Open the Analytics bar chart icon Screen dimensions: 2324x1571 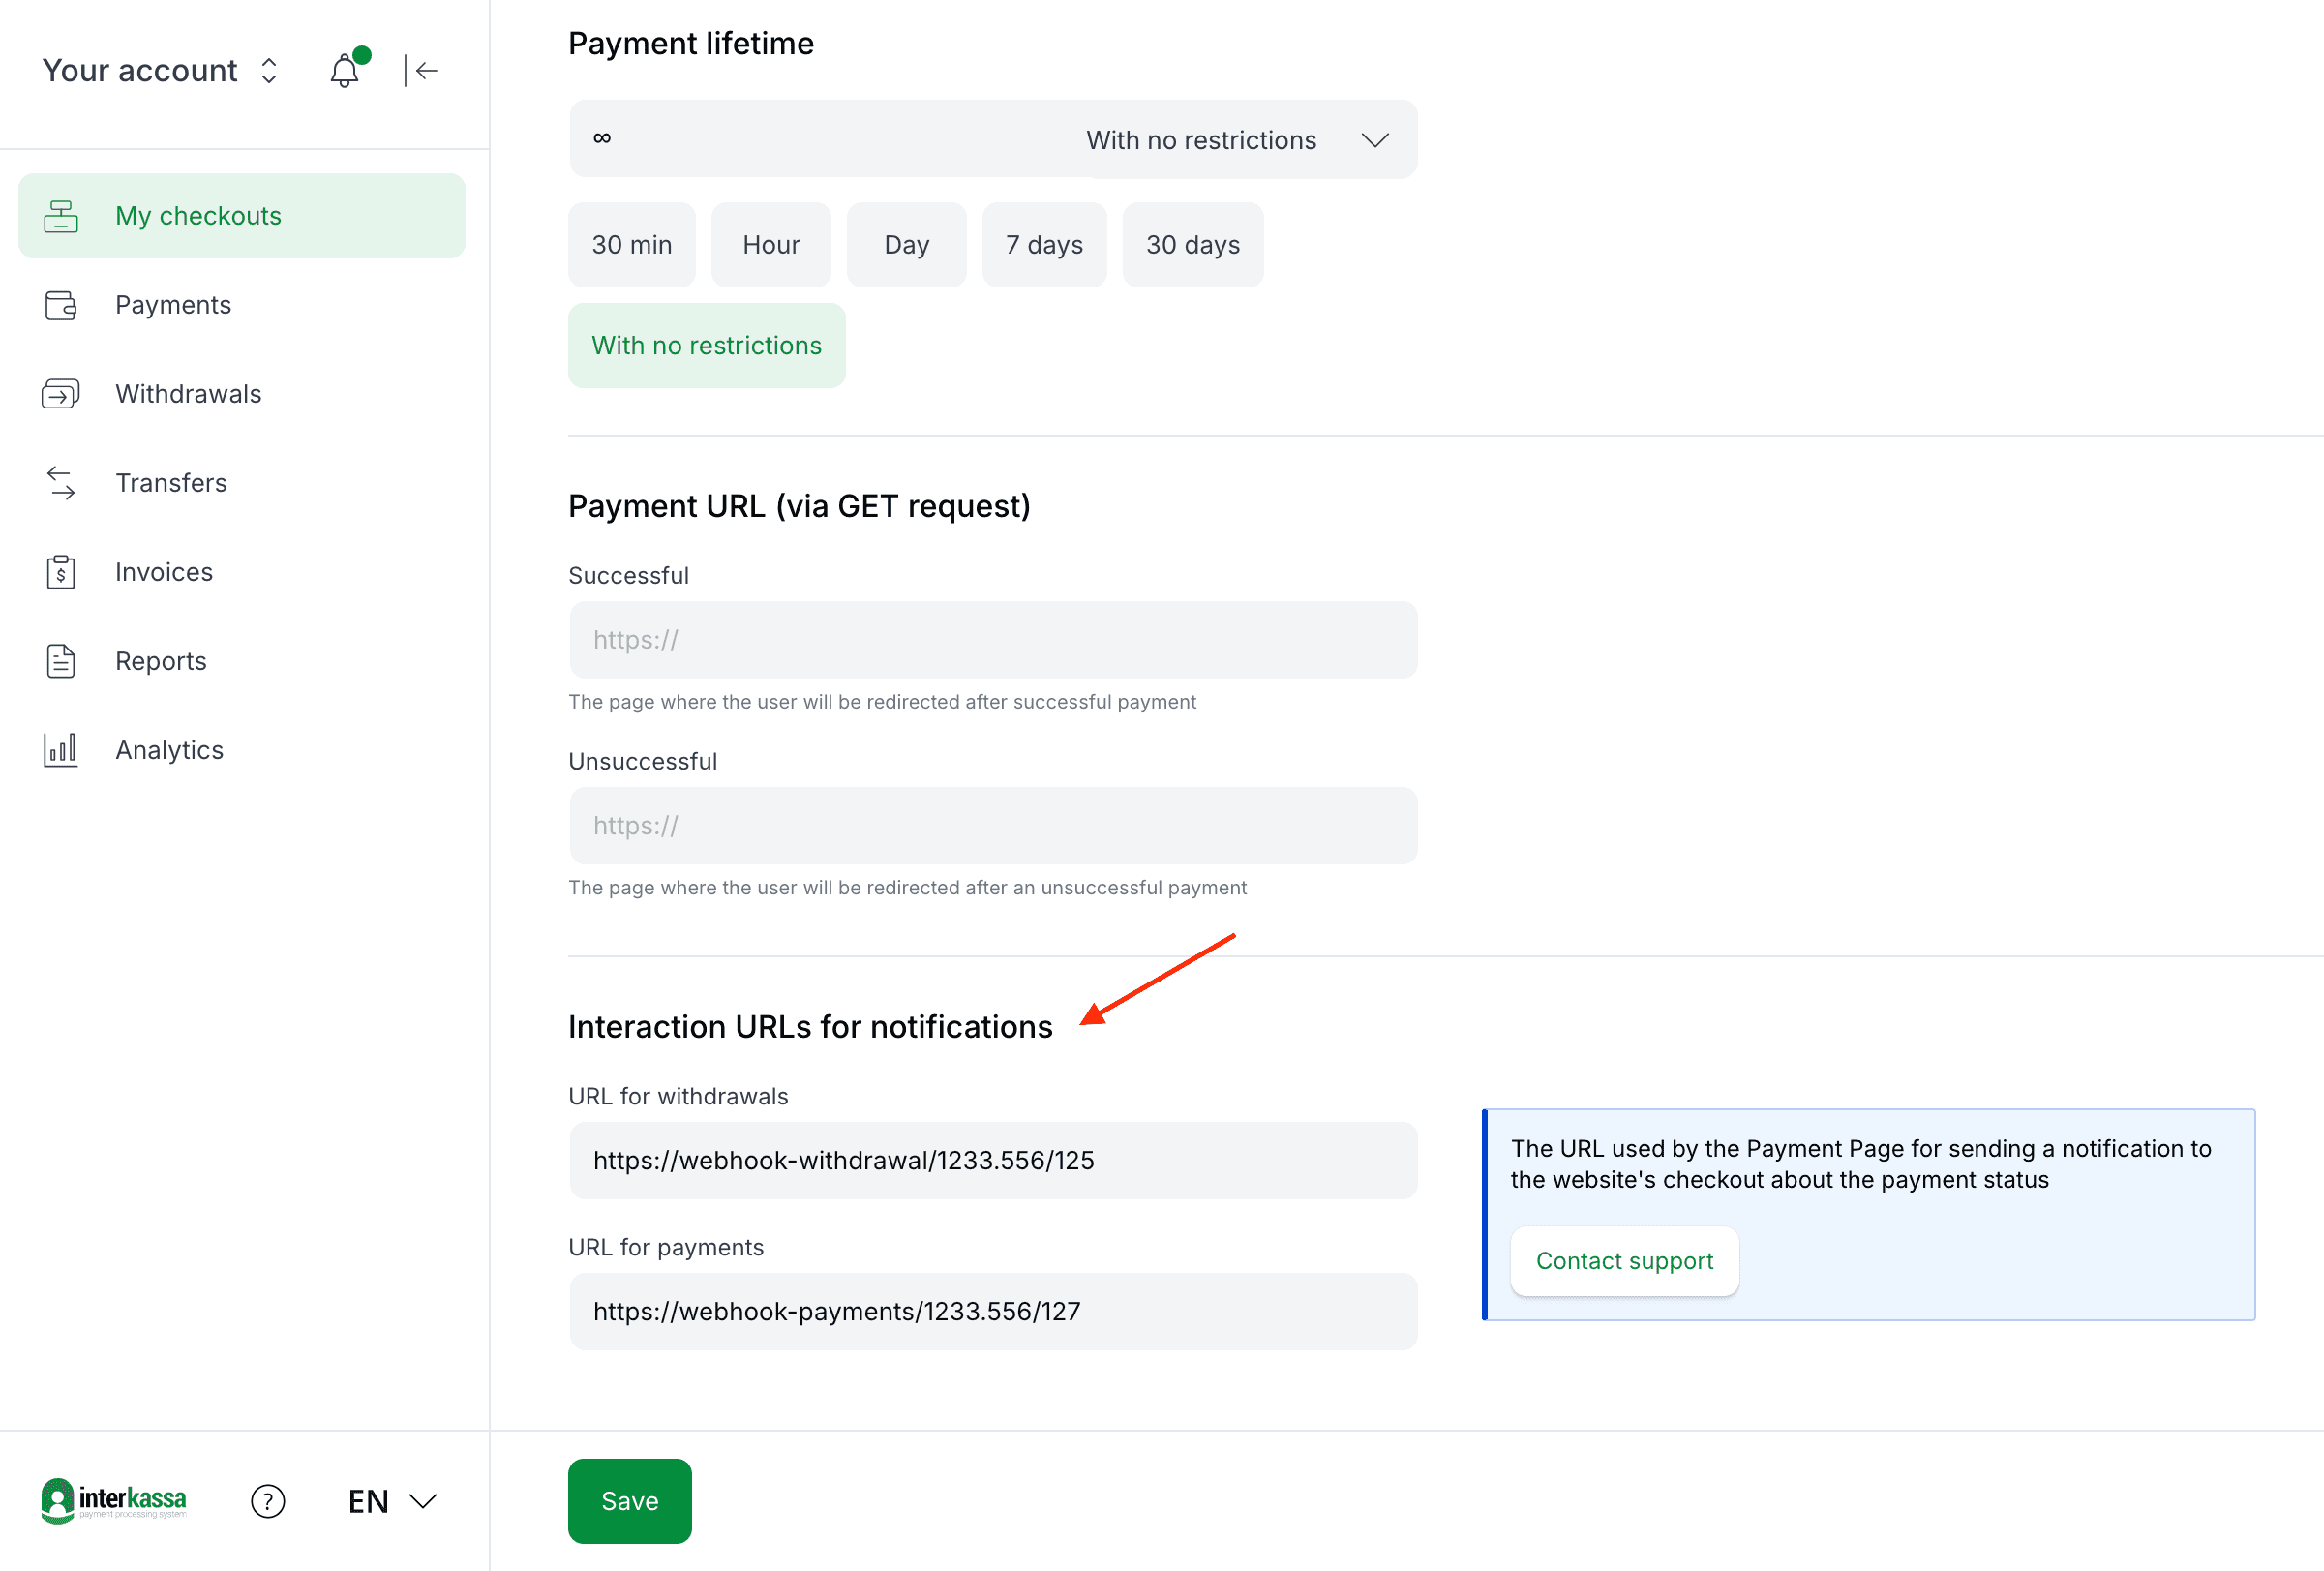coord(61,749)
